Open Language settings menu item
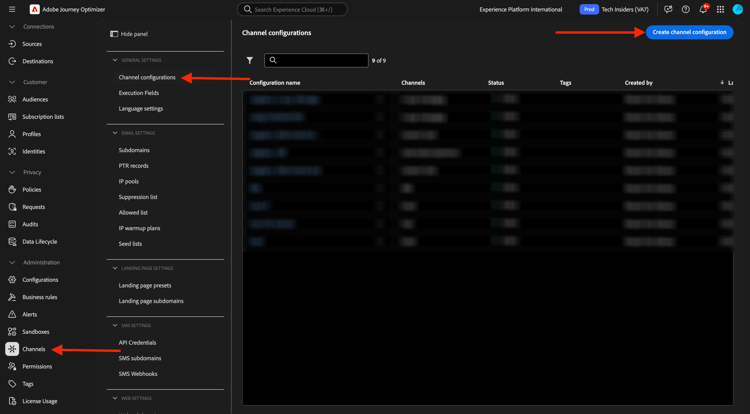 [x=141, y=109]
